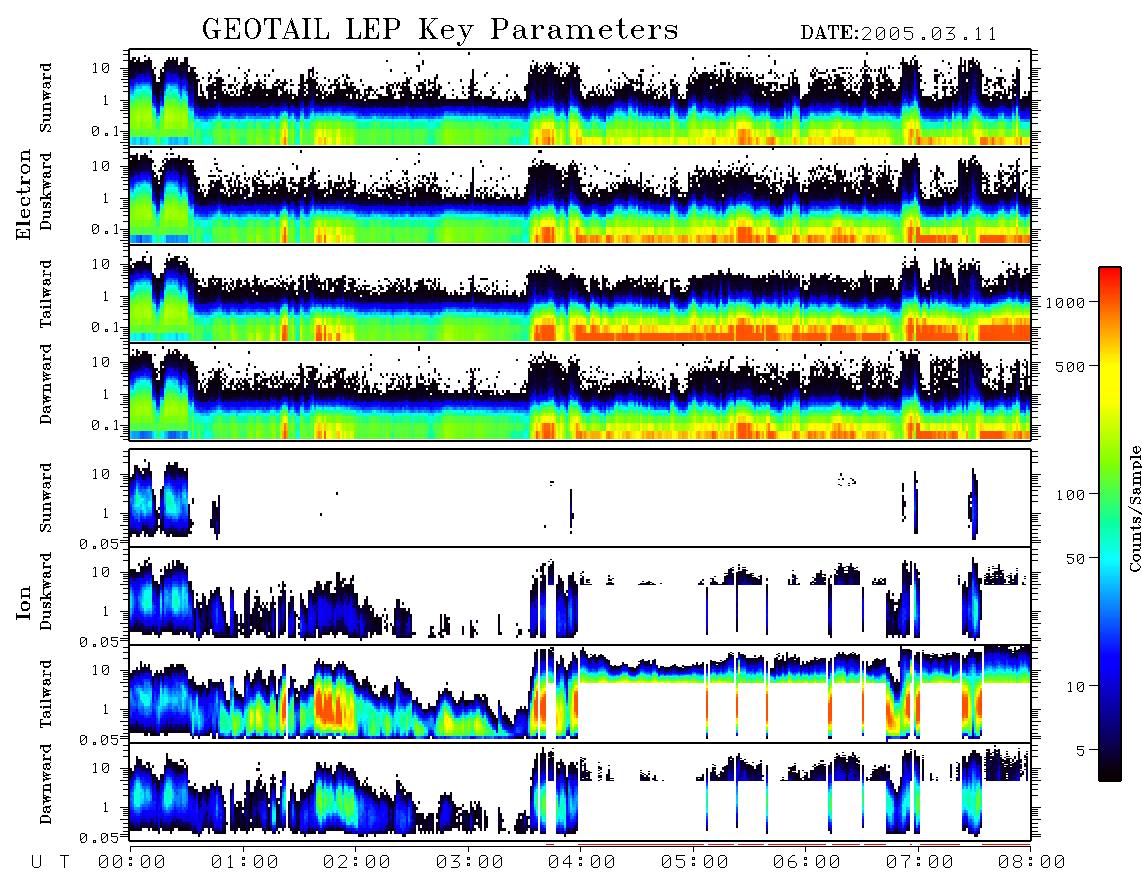Click the Ion Tailward spectrogram panel
Viewport: 1142px width, 880px height.
click(x=580, y=694)
